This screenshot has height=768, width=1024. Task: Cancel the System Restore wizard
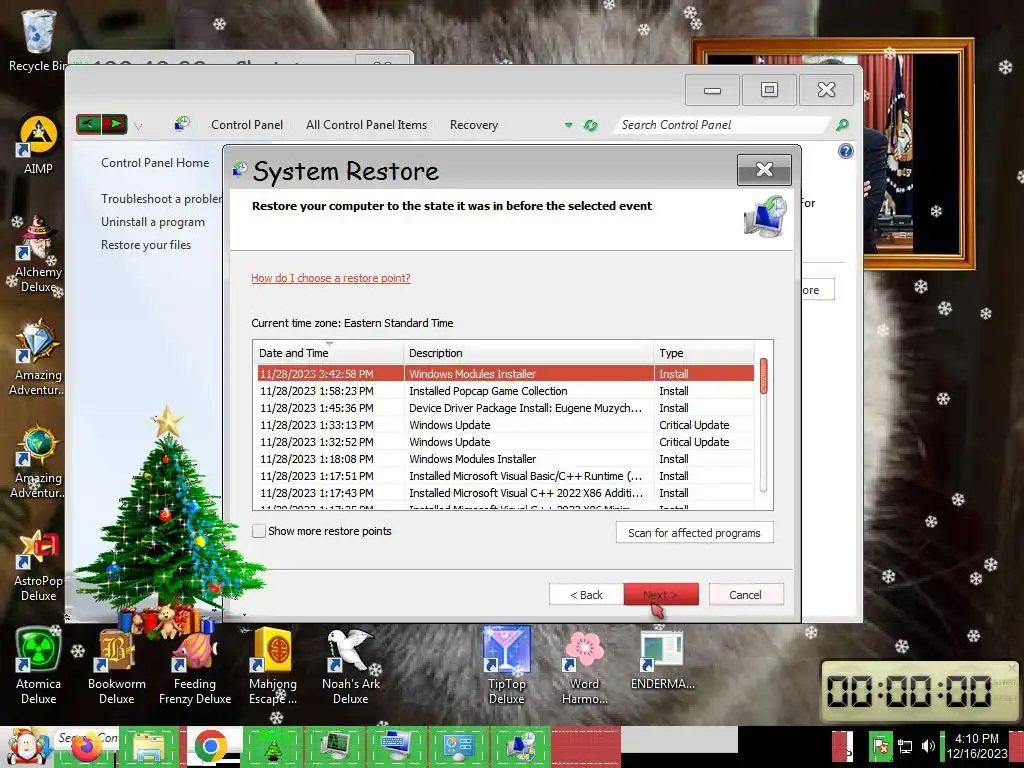pos(745,595)
